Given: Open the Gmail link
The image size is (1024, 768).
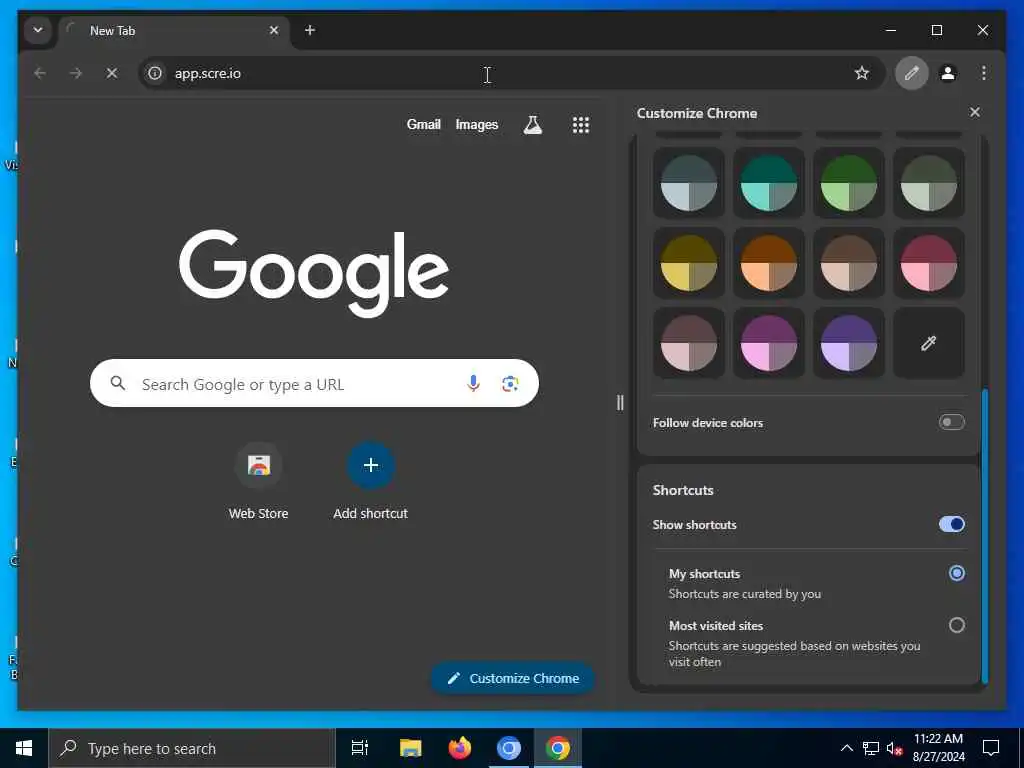Looking at the screenshot, I should [423, 125].
